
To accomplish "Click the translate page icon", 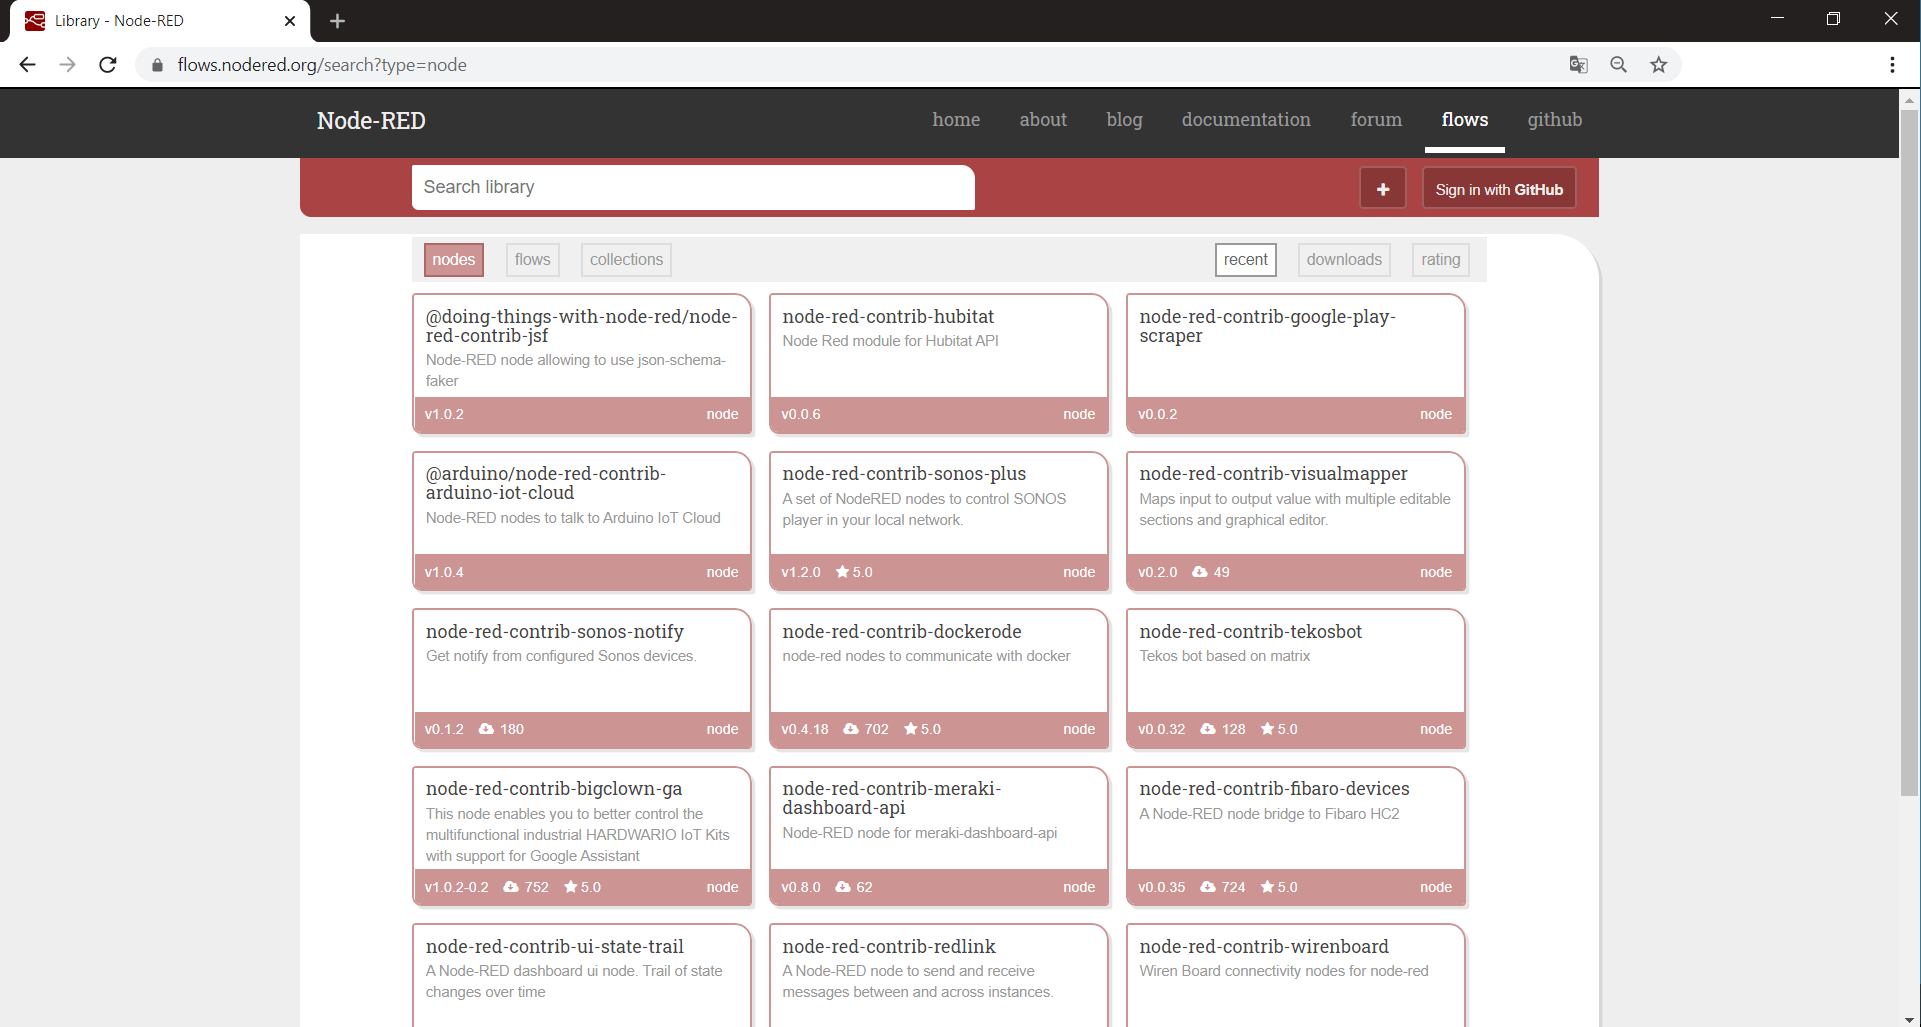I will point(1578,65).
